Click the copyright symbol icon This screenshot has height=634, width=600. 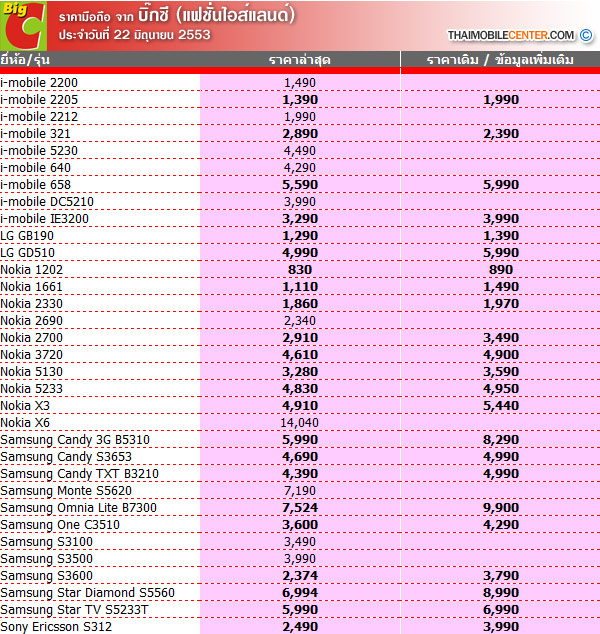(586, 36)
